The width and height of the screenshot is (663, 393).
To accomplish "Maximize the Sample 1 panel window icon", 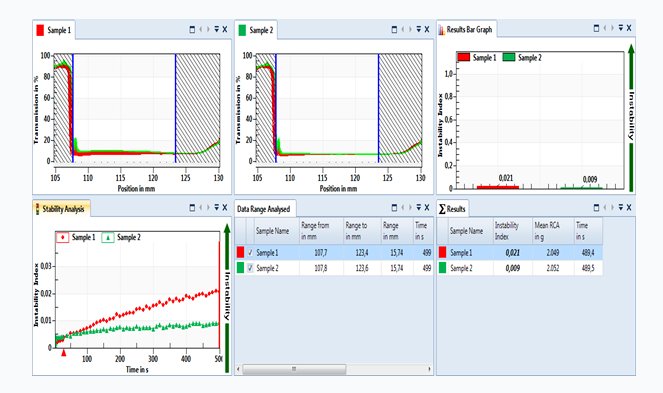I will pos(192,30).
